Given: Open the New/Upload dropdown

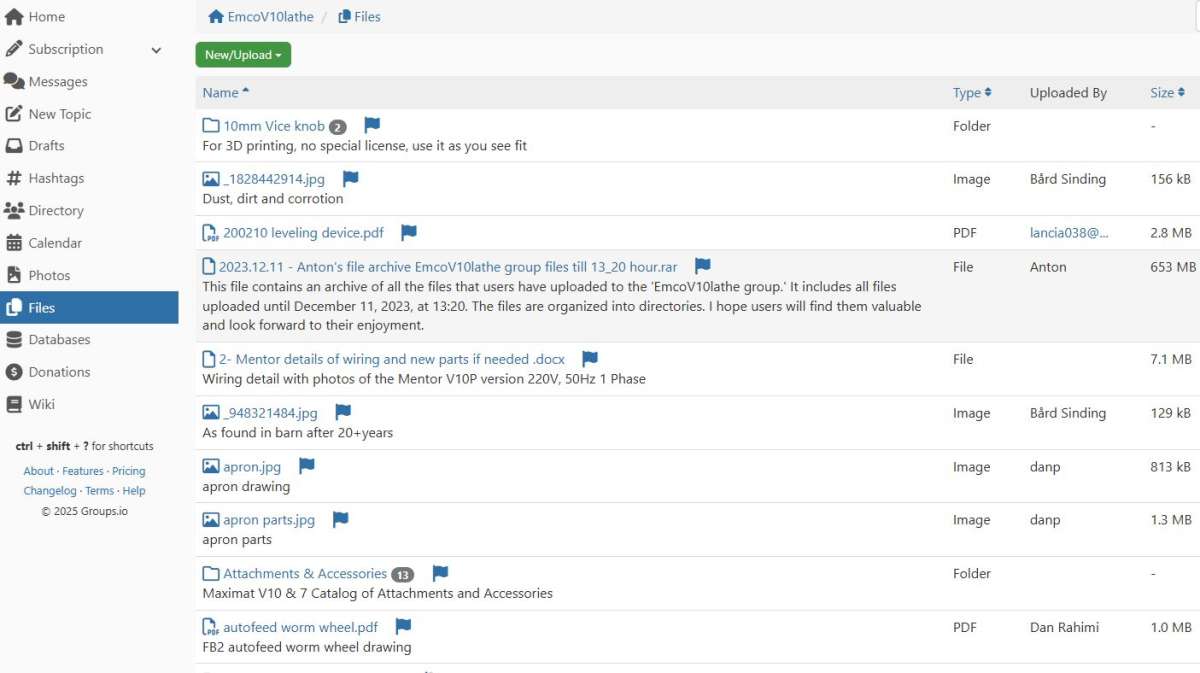Looking at the screenshot, I should [x=243, y=55].
